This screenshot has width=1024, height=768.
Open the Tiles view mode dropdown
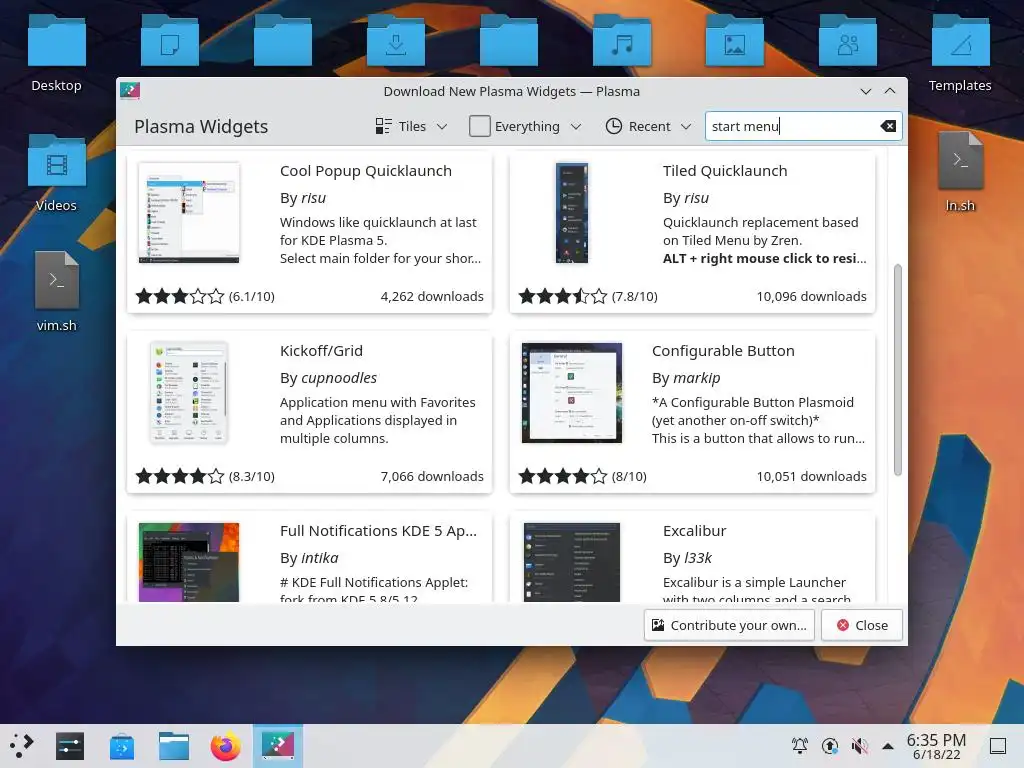pyautogui.click(x=411, y=126)
